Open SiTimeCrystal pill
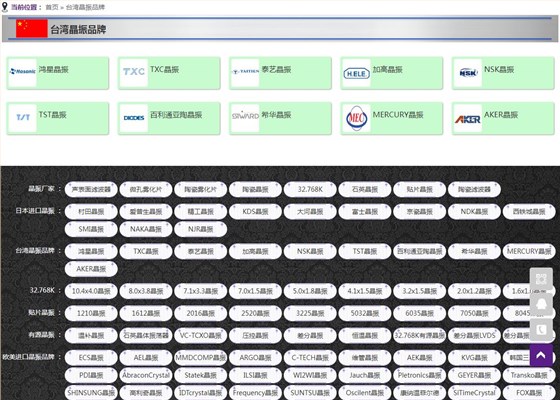The image size is (560, 400). pos(474,392)
